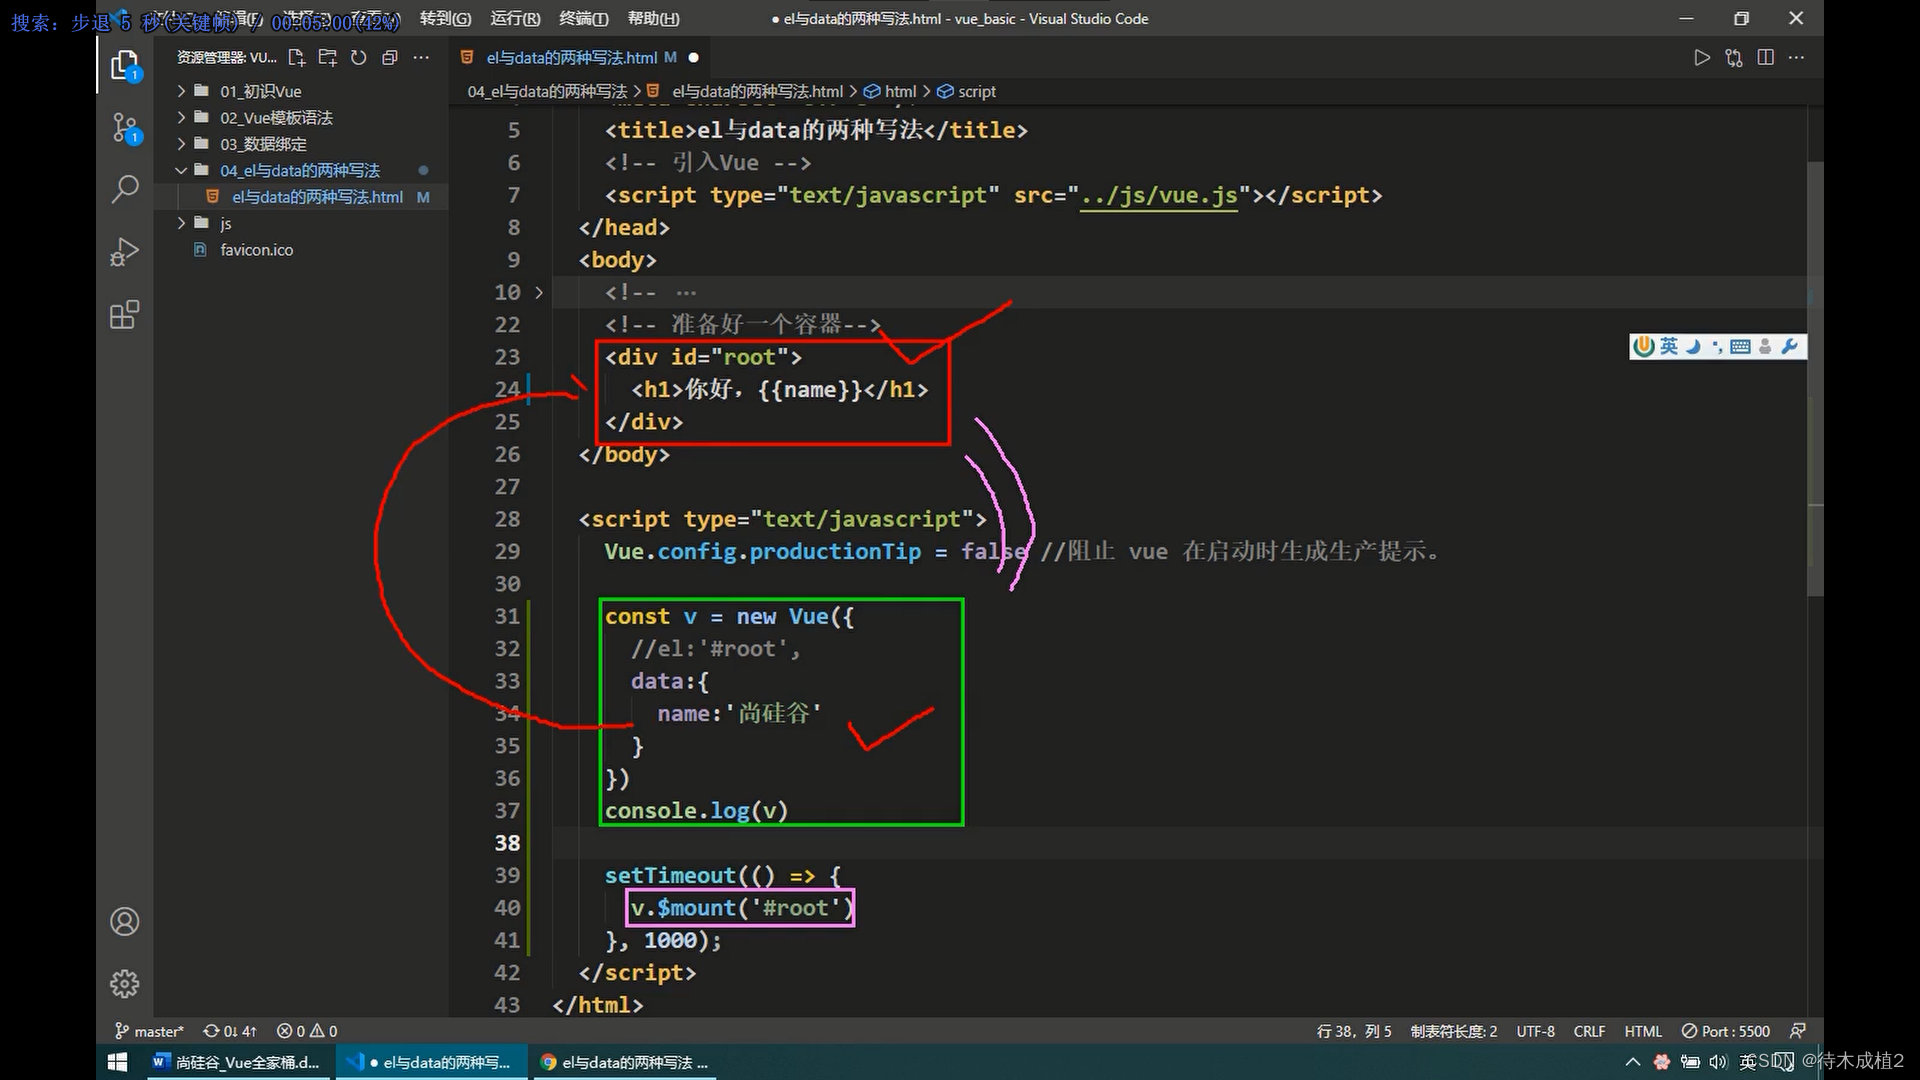Split the editor to the right

pos(1766,58)
